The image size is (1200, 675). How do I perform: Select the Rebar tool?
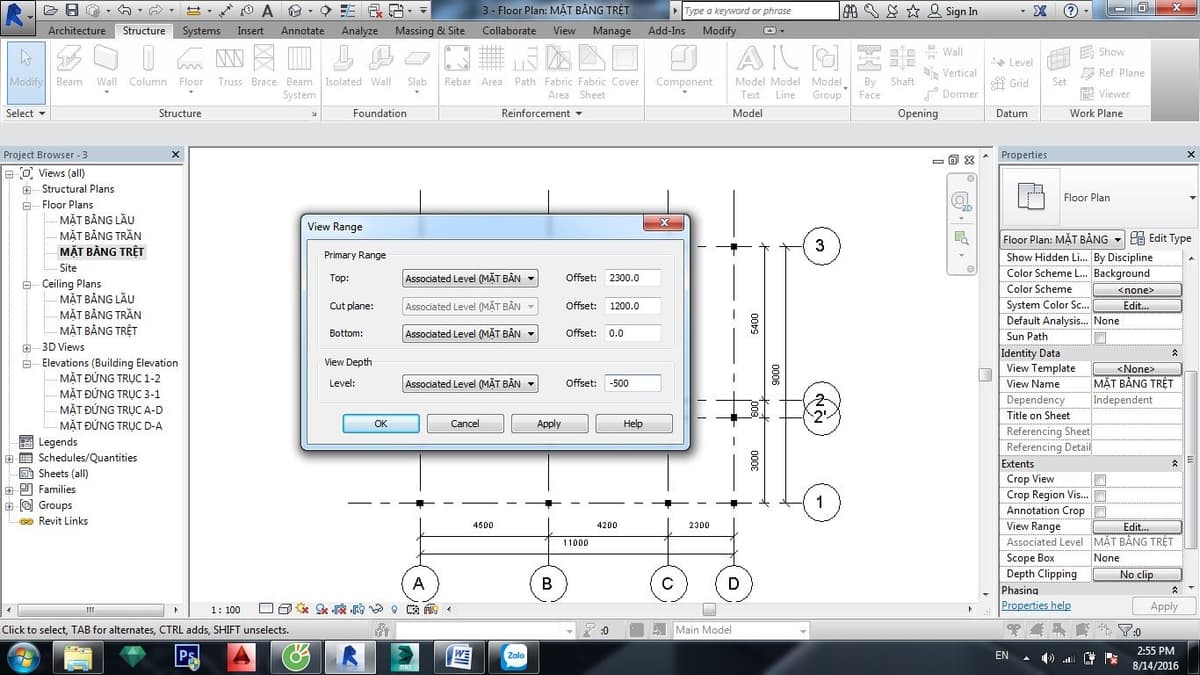coord(458,67)
